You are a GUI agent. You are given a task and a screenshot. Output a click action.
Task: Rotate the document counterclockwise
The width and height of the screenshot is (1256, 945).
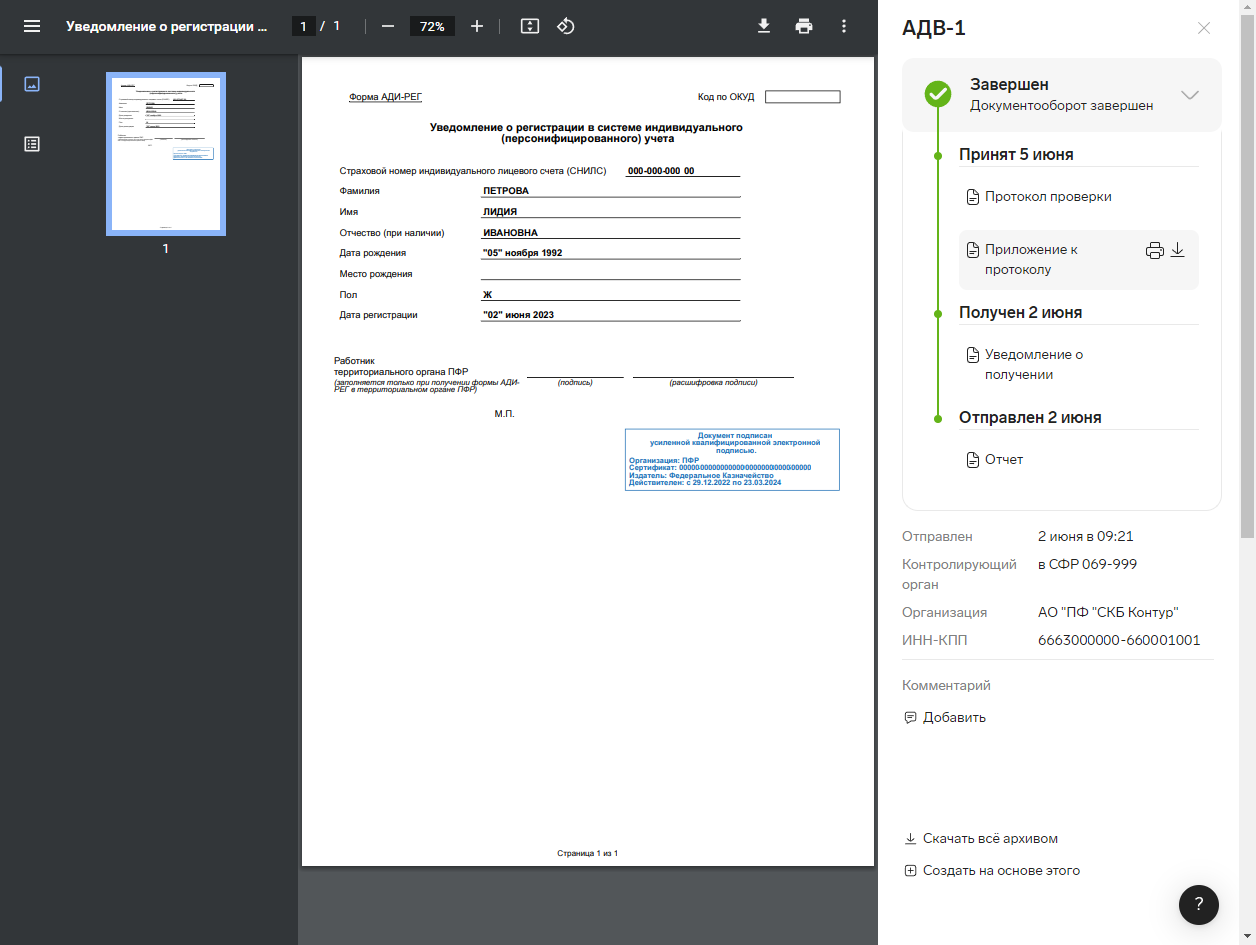pyautogui.click(x=566, y=26)
